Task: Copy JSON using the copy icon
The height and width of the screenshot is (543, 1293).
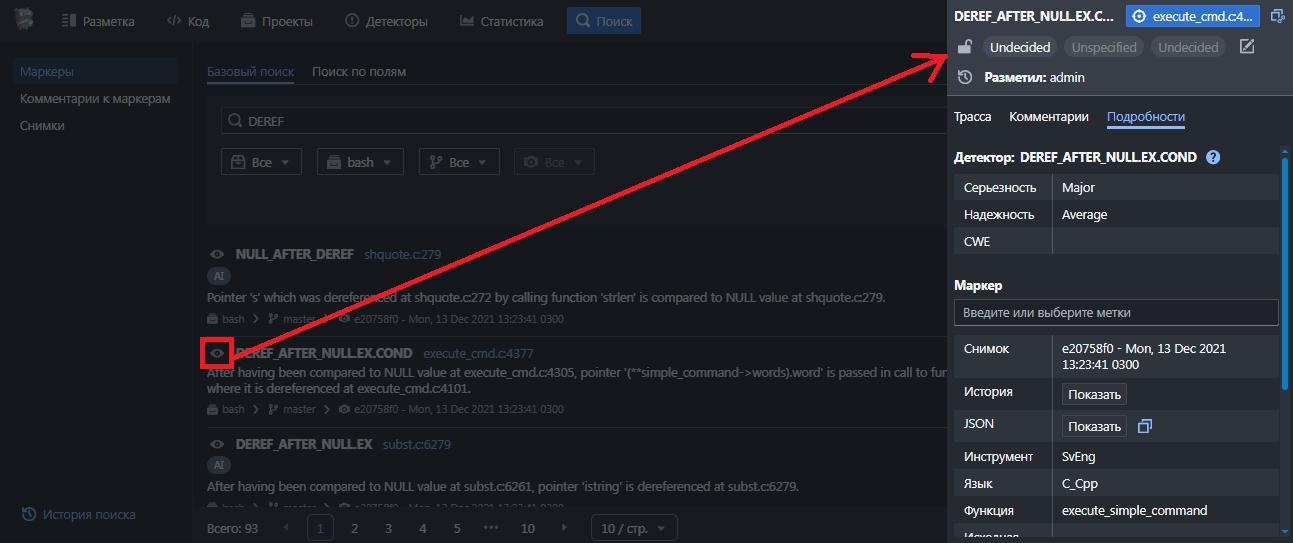Action: point(1145,426)
